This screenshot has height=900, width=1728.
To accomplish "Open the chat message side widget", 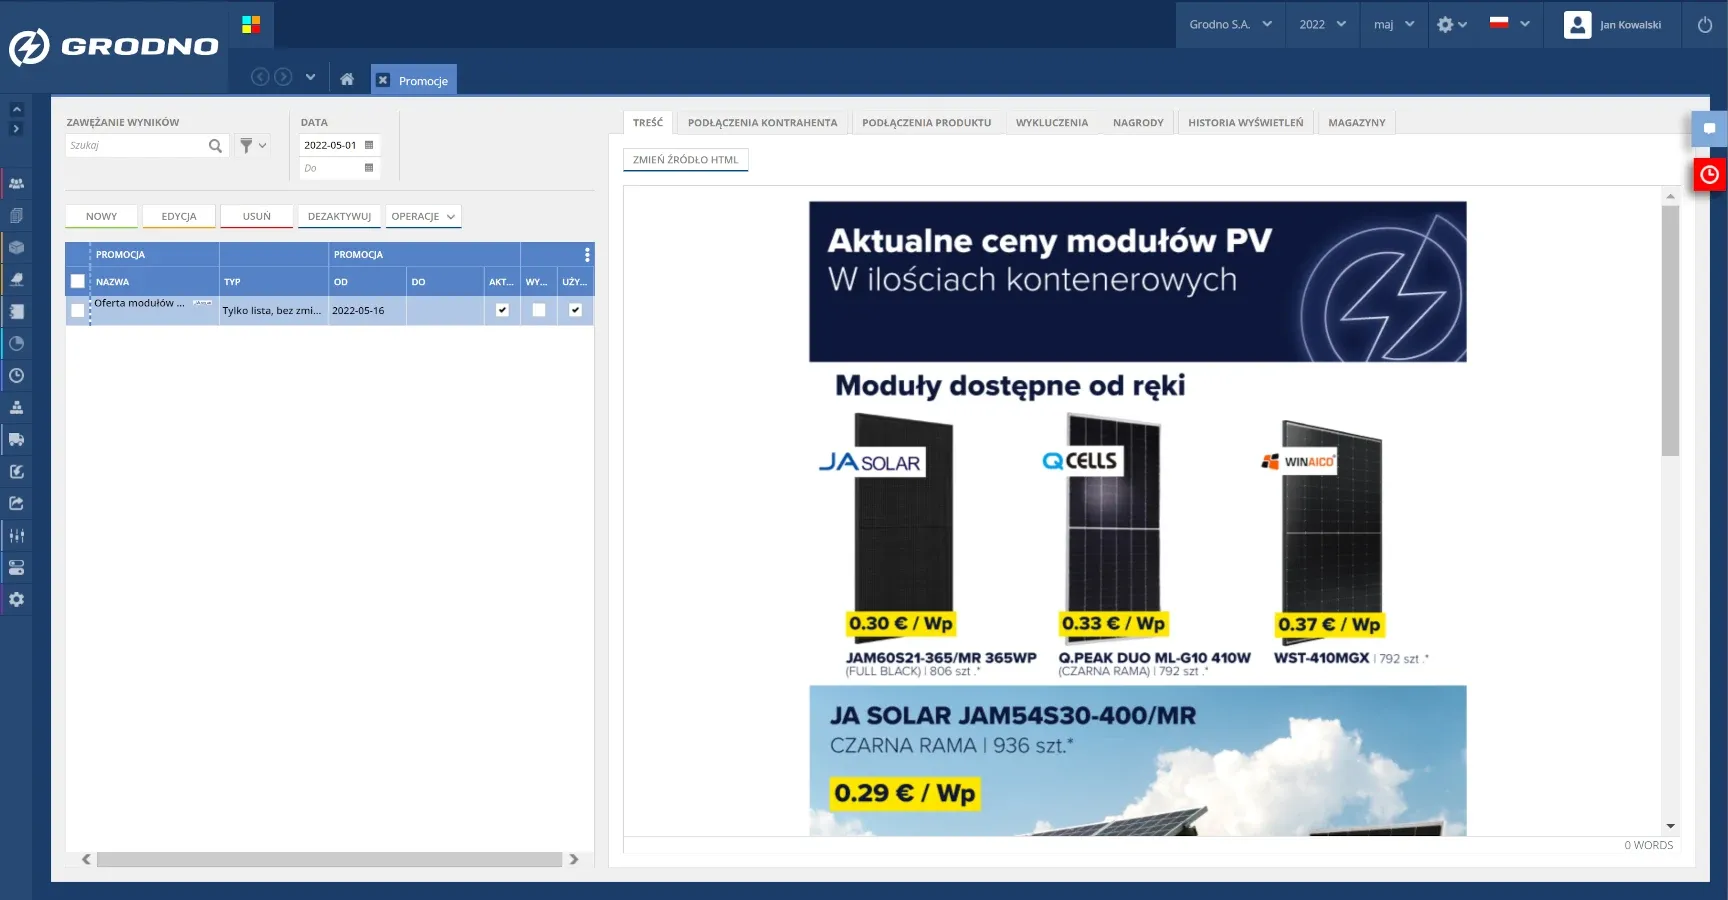I will click(x=1709, y=129).
